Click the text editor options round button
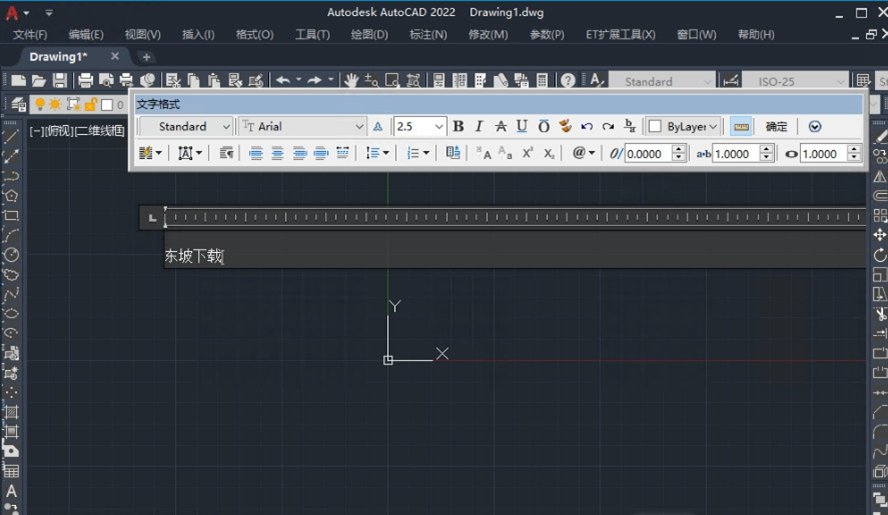This screenshot has width=888, height=515. coord(814,126)
